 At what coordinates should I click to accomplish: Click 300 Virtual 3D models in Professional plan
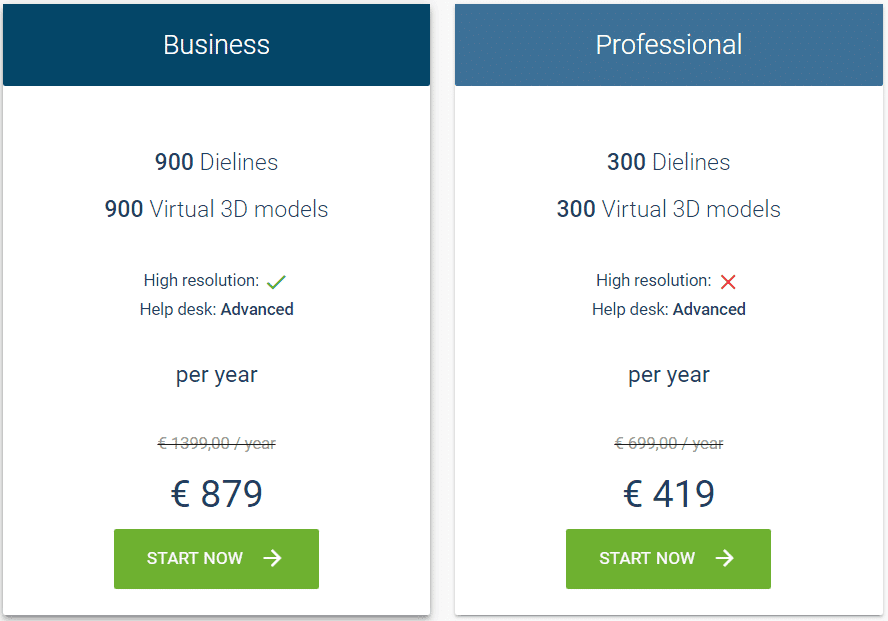point(668,209)
